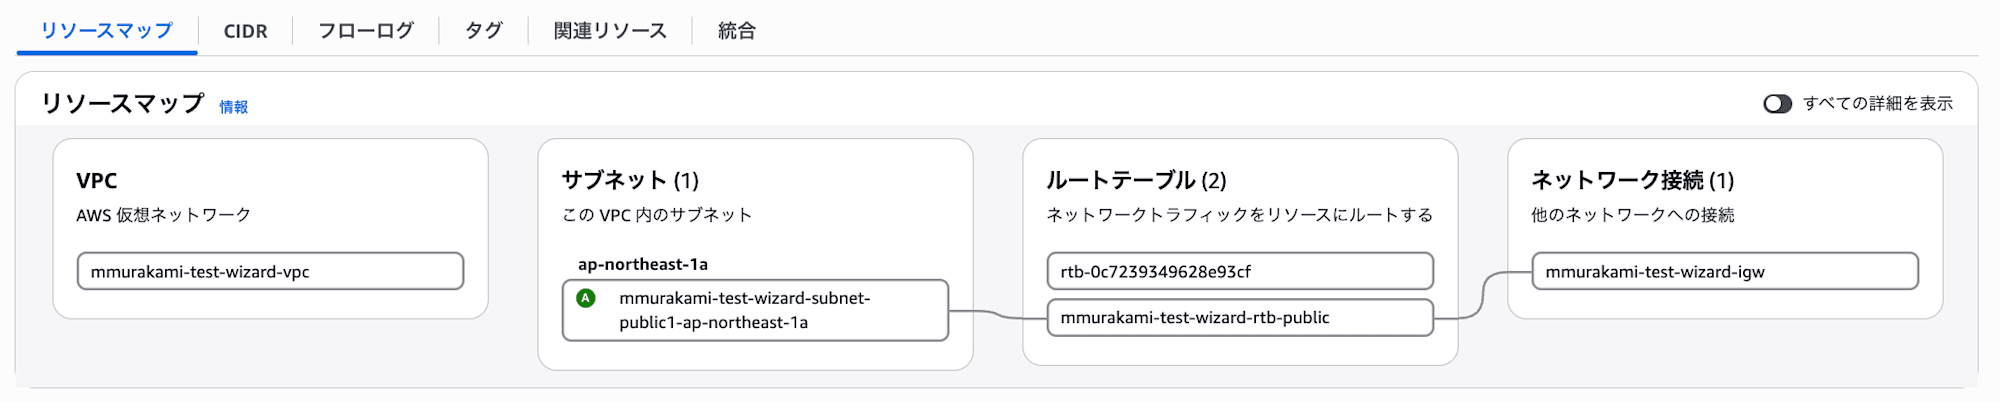Open the リソースマップ tab

106,31
